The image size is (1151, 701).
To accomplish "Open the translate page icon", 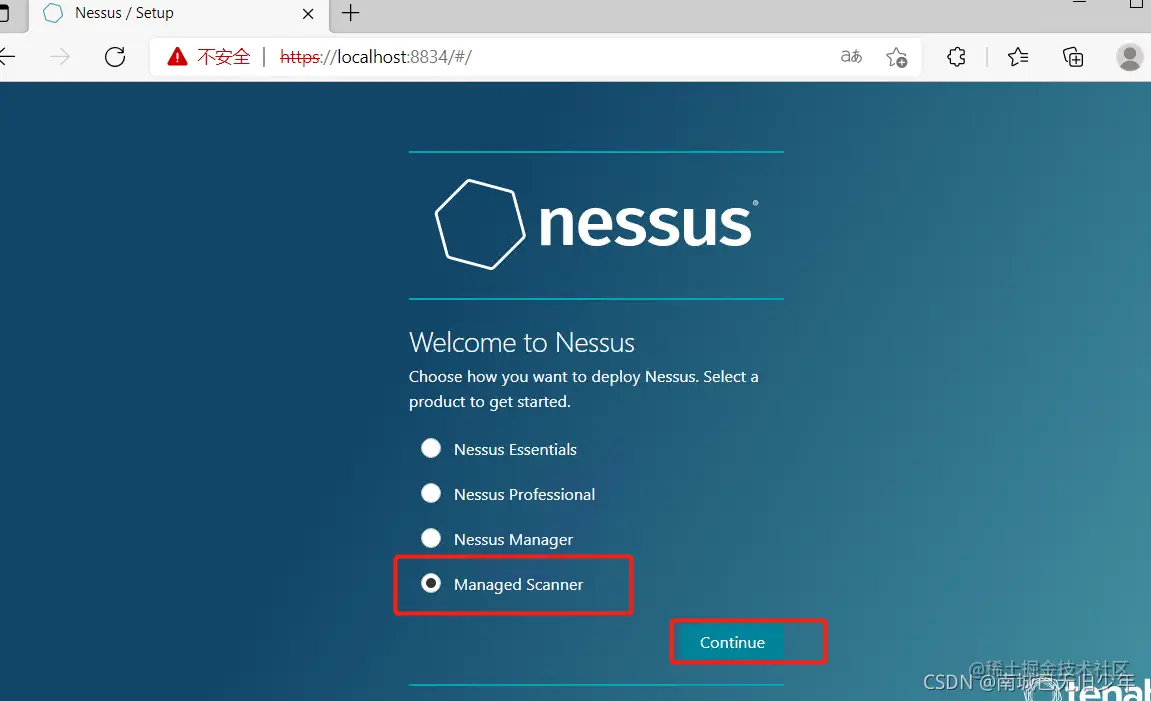I will 851,57.
